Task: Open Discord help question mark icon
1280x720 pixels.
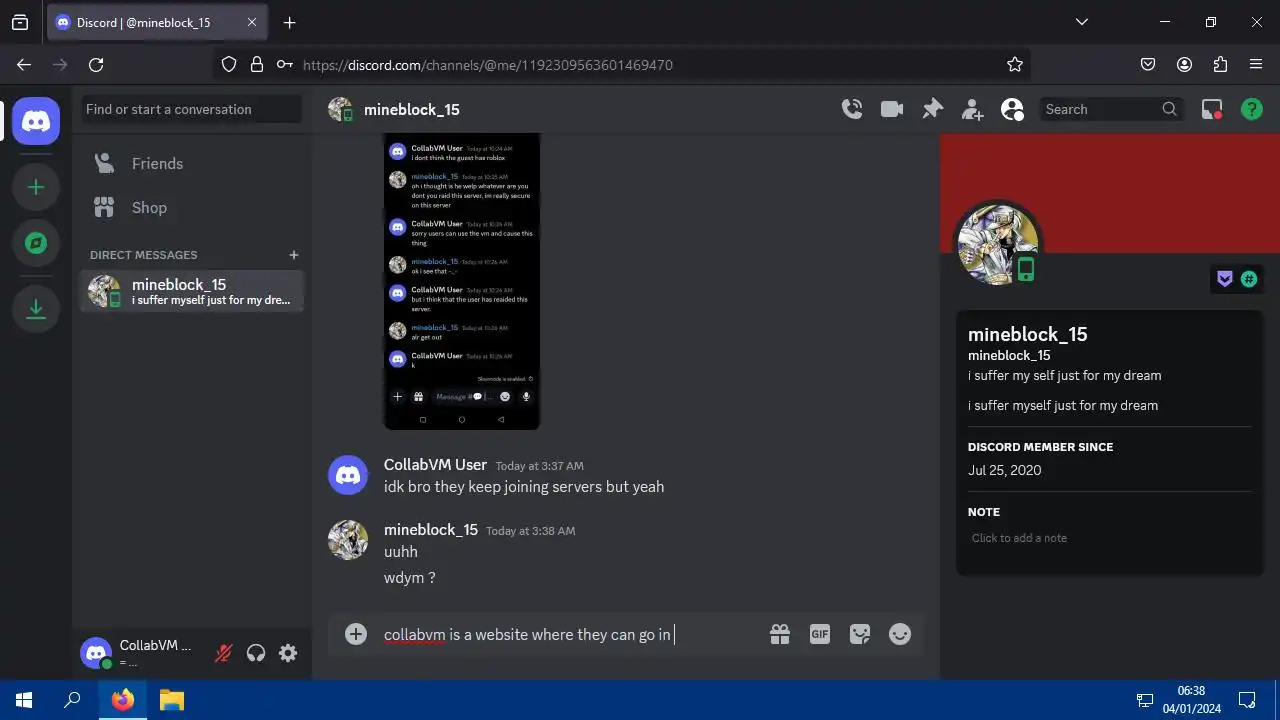Action: 1252,109
